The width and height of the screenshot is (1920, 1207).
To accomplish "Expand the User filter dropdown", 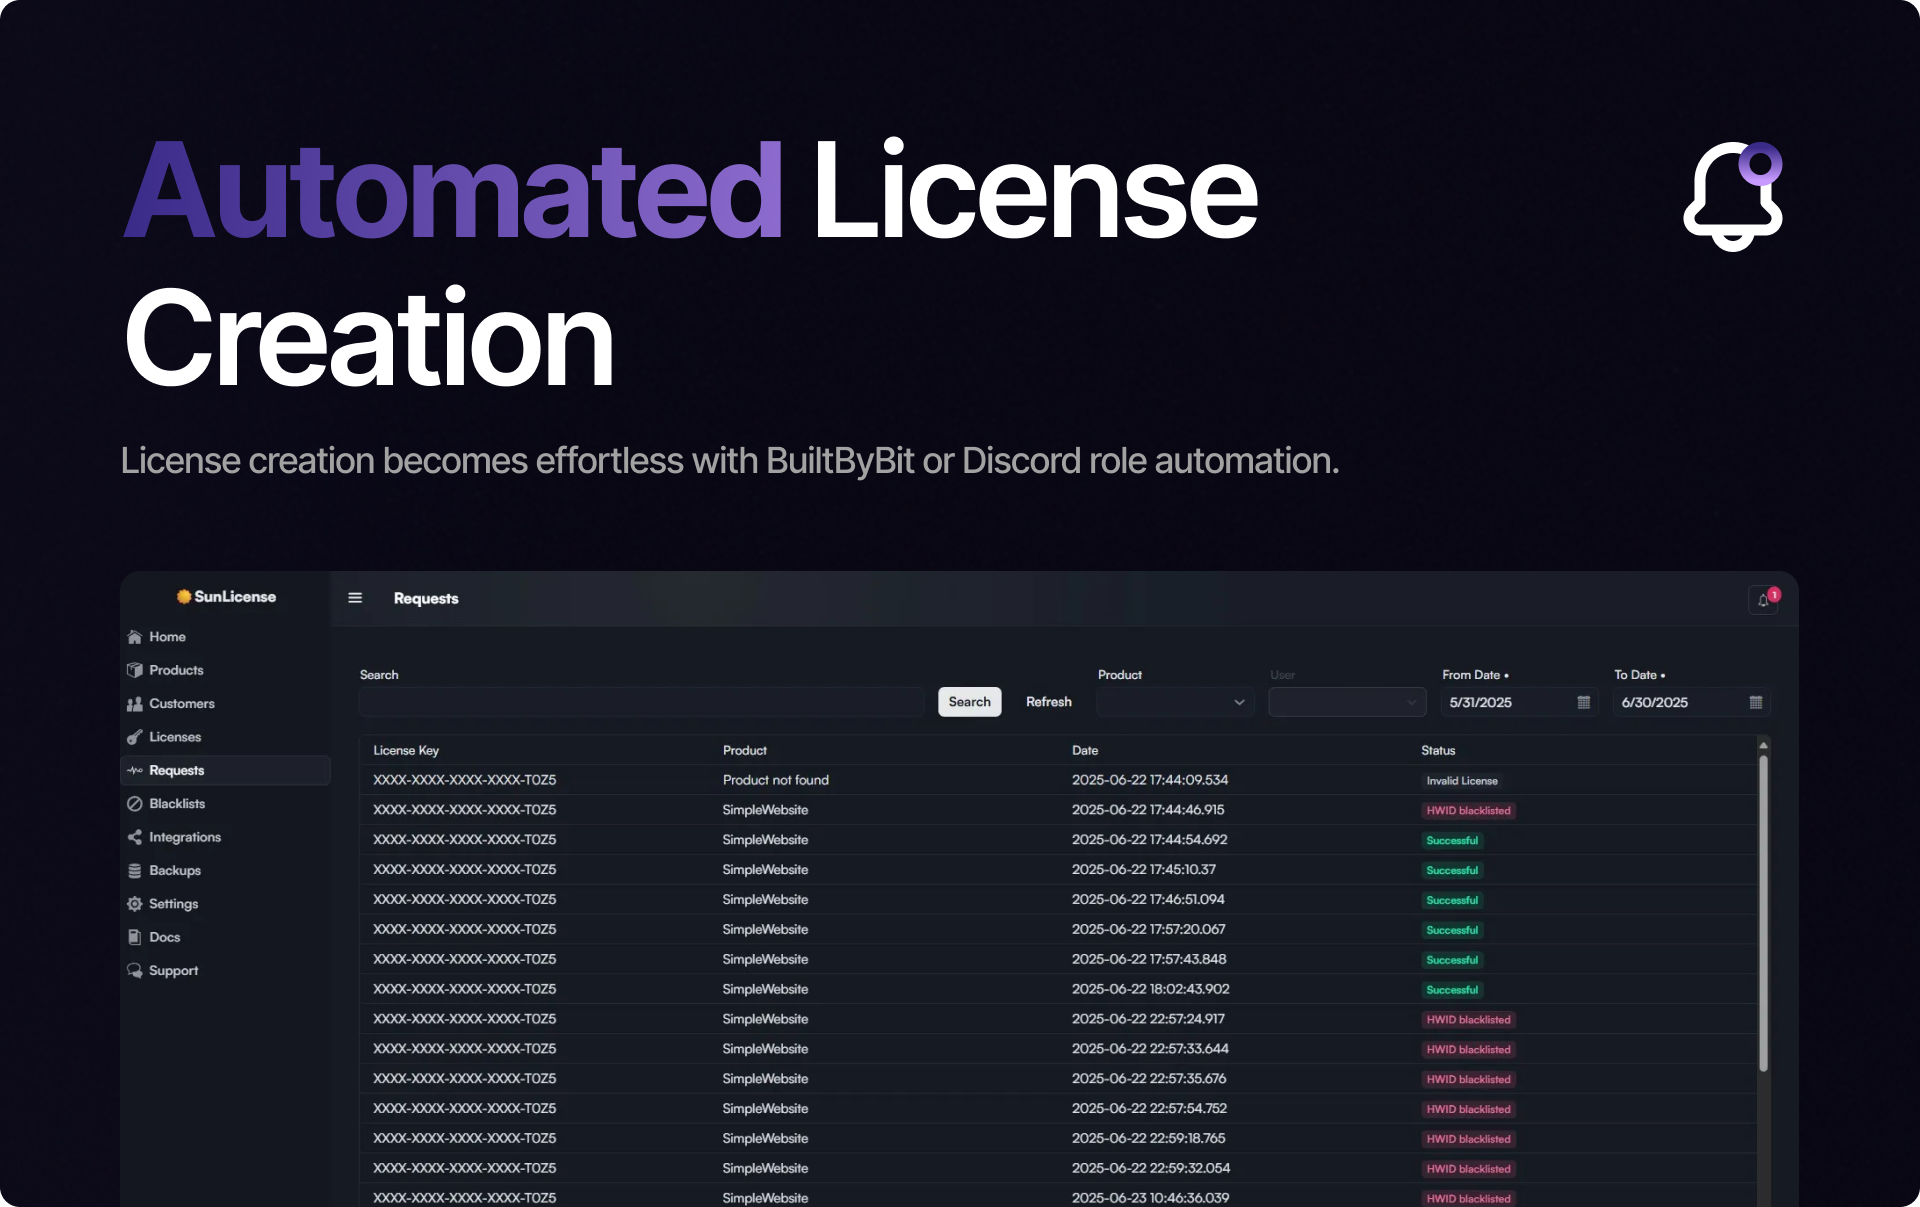I will click(x=1346, y=702).
